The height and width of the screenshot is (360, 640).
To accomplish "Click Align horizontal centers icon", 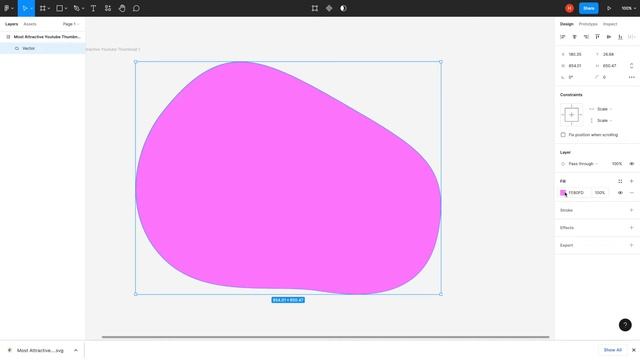I will click(574, 37).
